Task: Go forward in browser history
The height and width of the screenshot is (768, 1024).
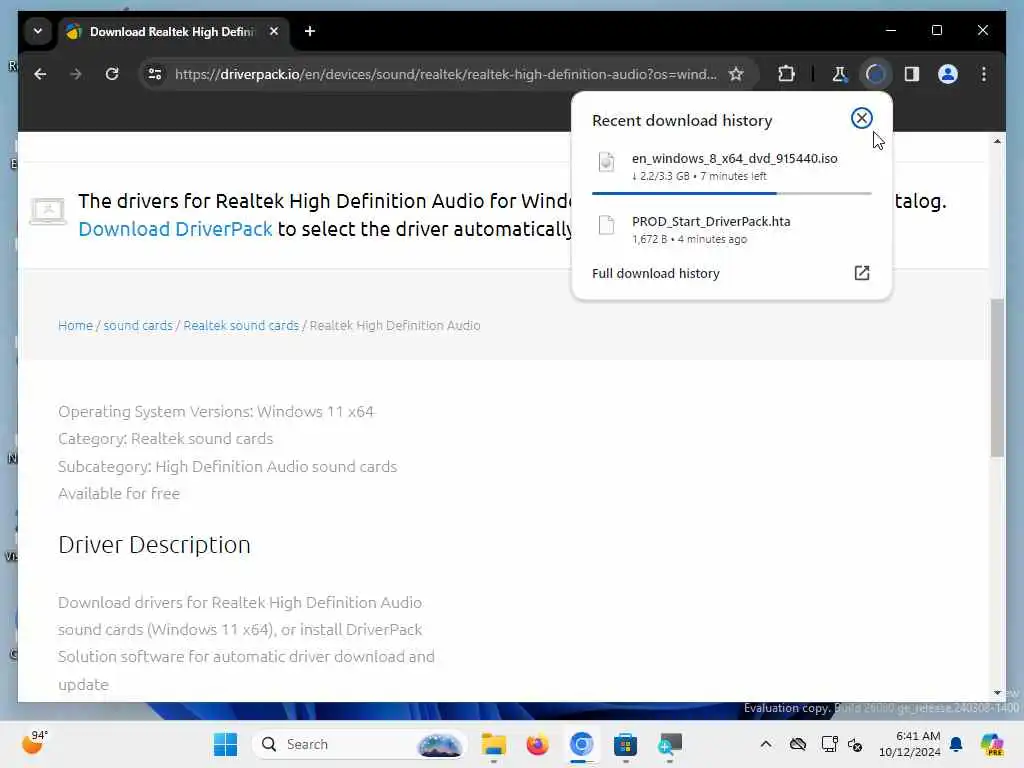Action: (76, 74)
